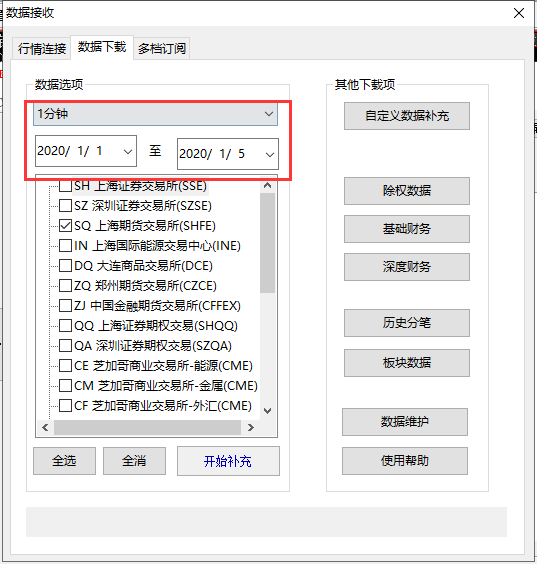537x564 pixels.
Task: Select the 数据下载 tab
Action: 102,47
